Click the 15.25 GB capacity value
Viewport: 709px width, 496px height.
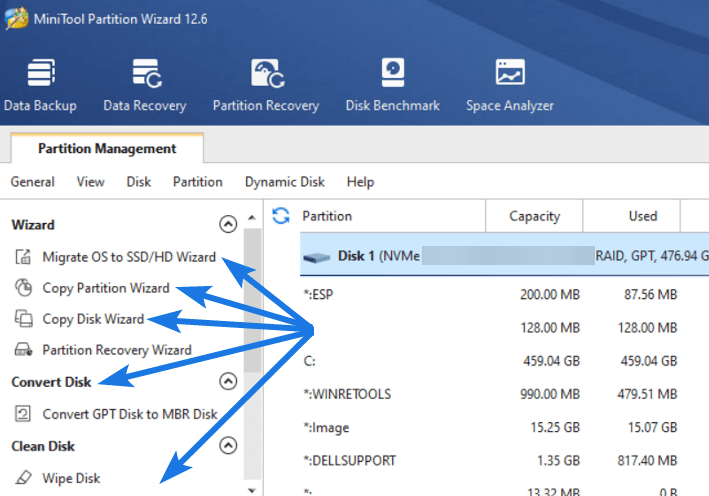point(555,427)
